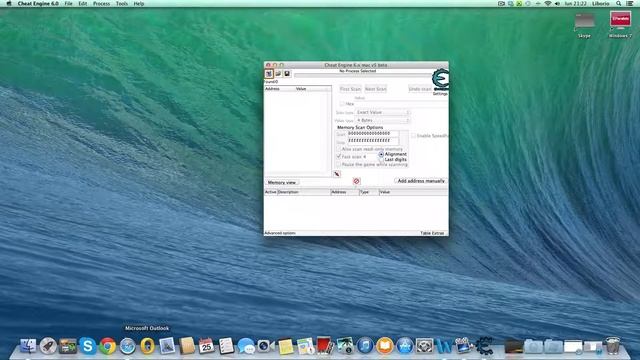This screenshot has width=640, height=360.
Task: Launch iTunes from the dock
Action: [365, 346]
